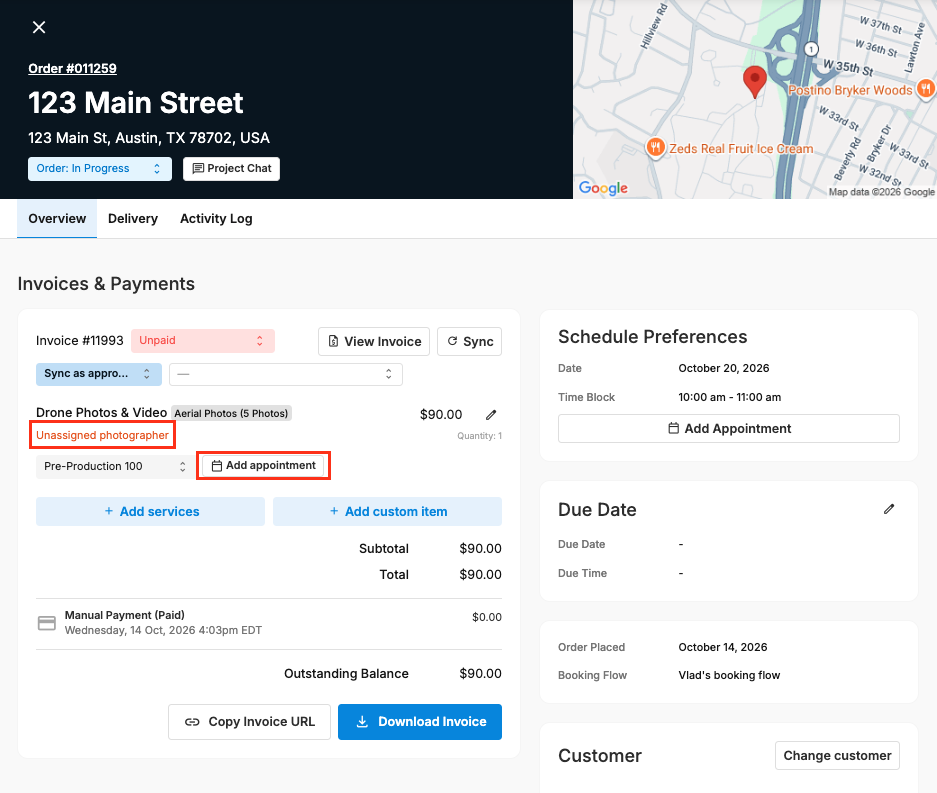Click the Zeds Real Fruit Ice Cream marker icon

click(x=656, y=147)
